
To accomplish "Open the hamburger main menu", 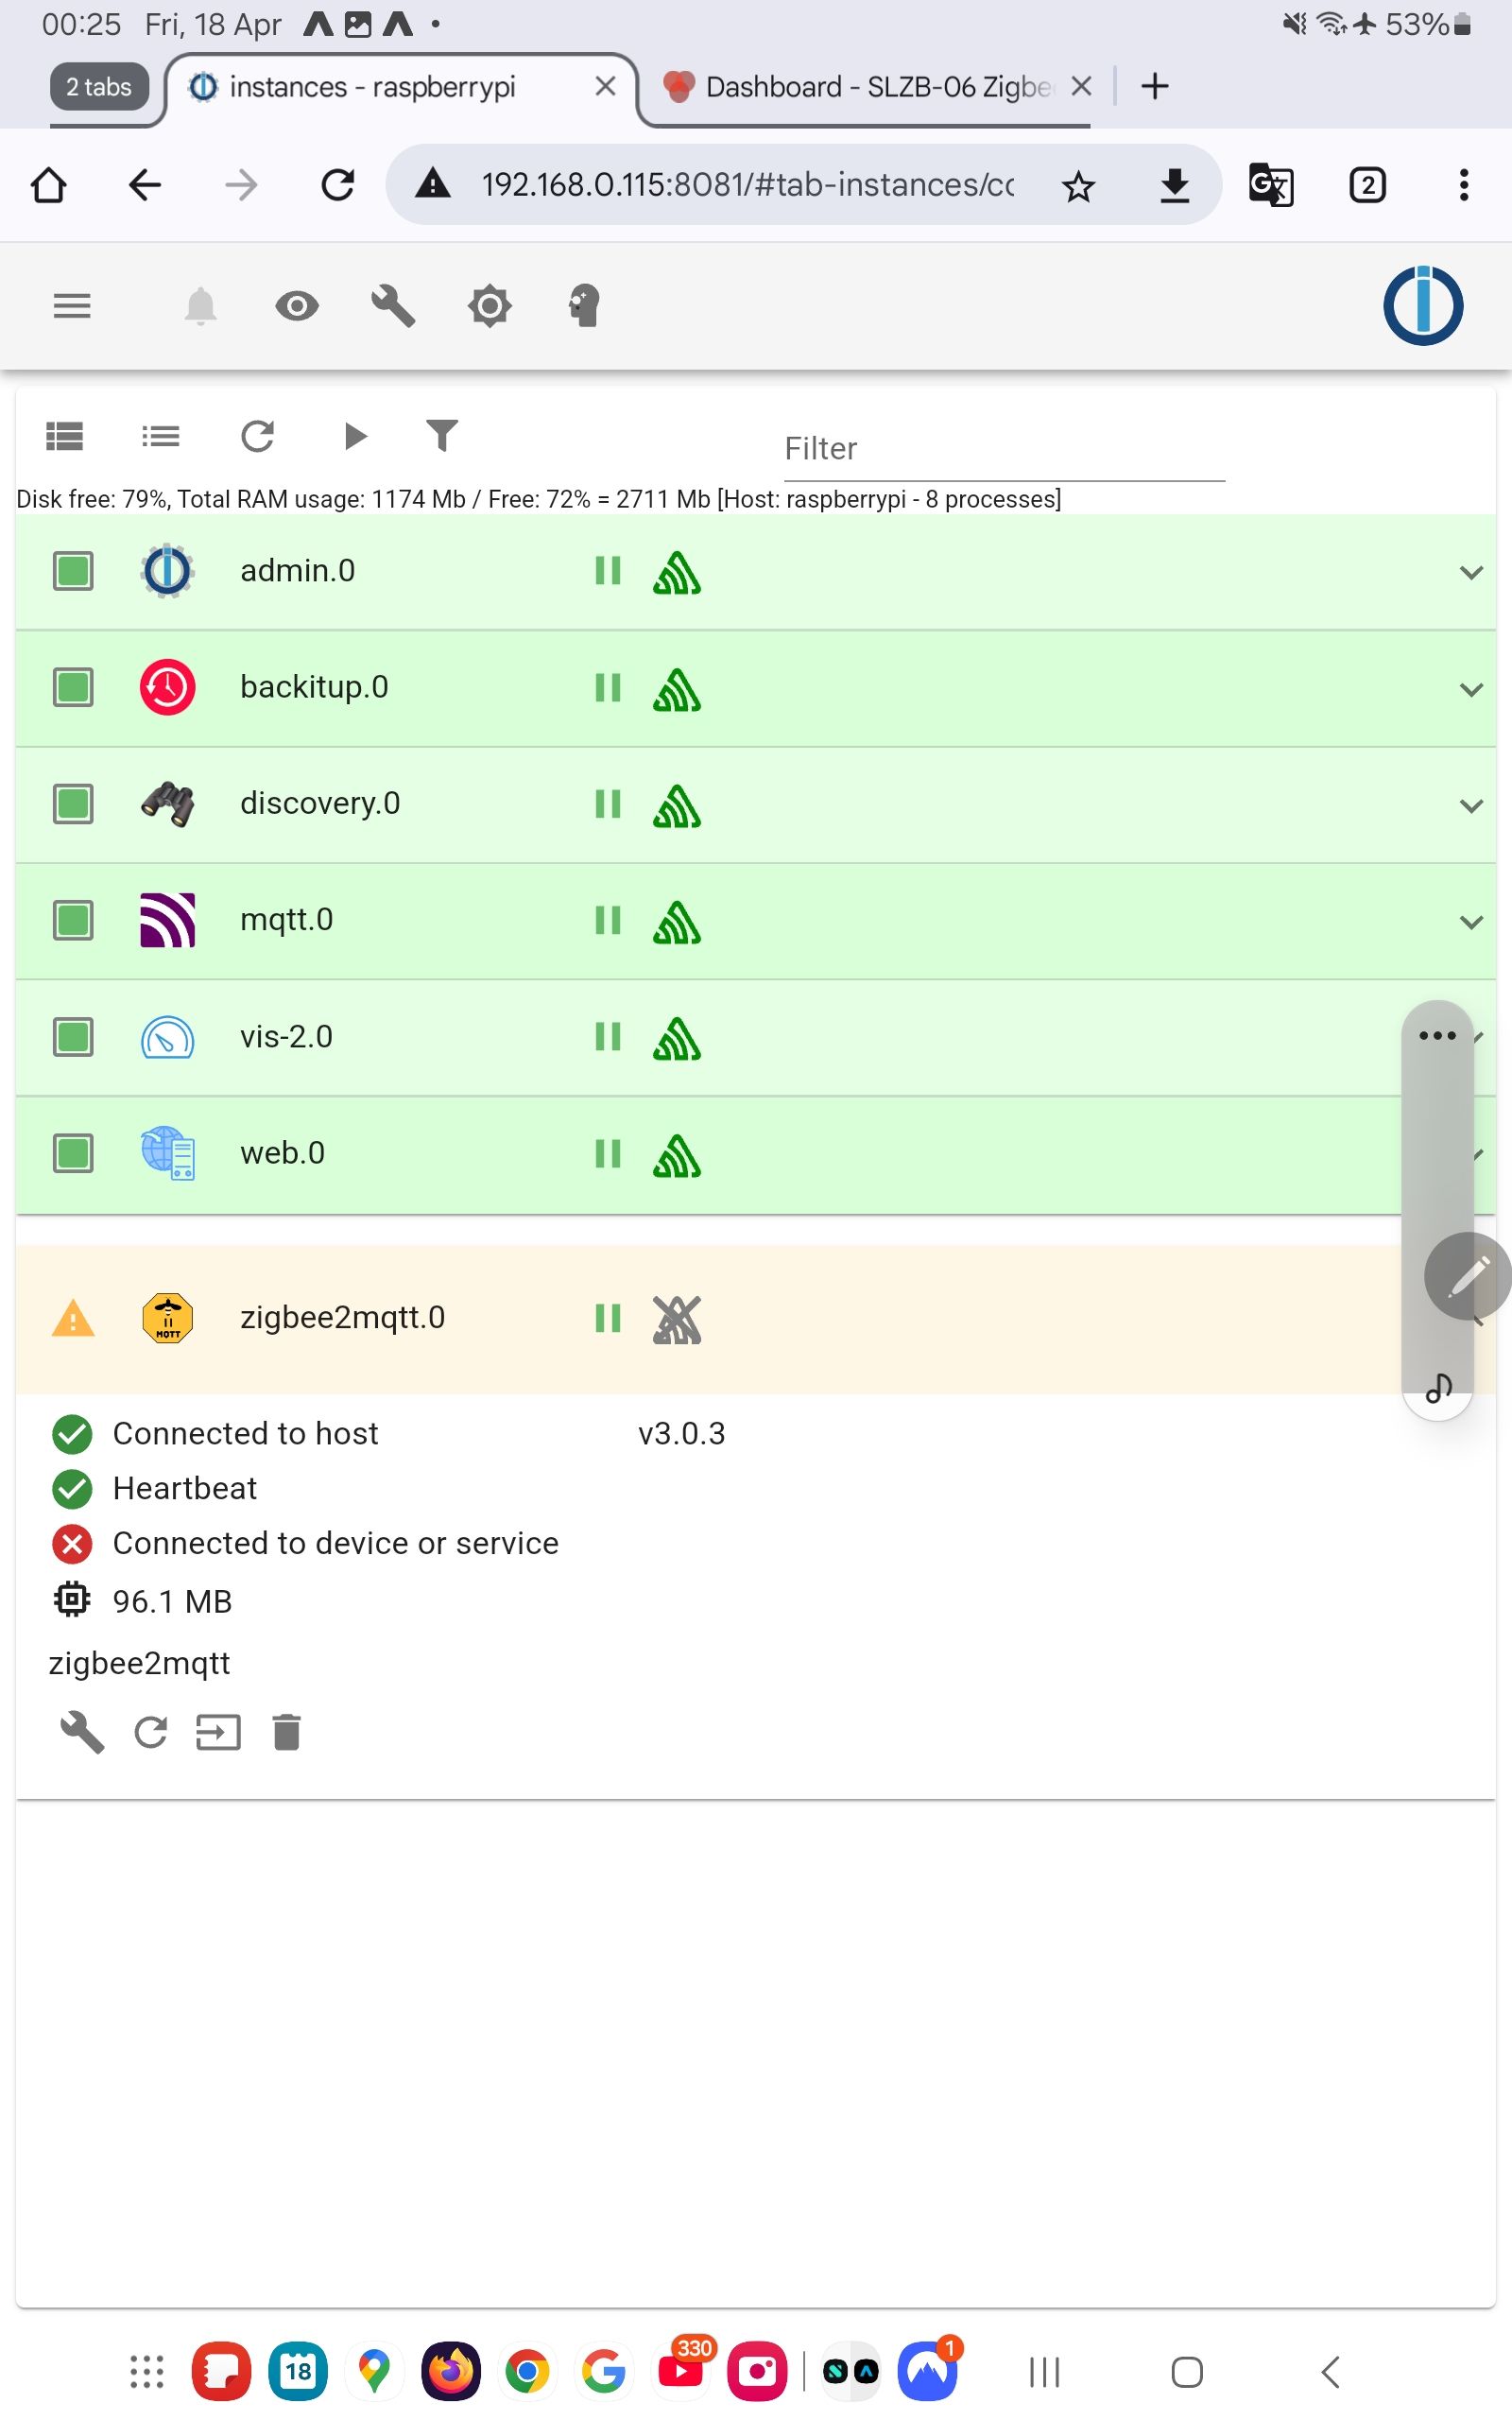I will (72, 305).
